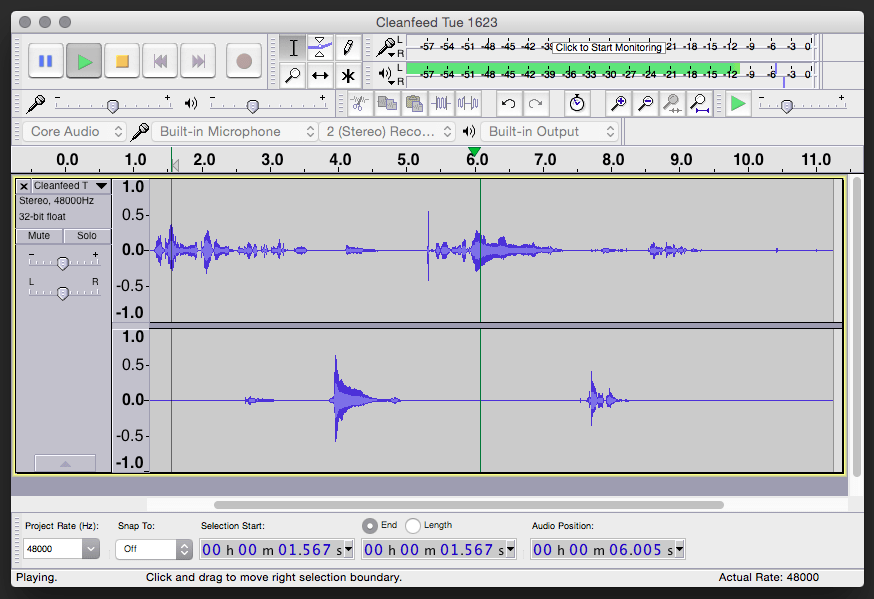Select the Multi-Tool asterisk mode
The image size is (874, 599).
coord(348,75)
